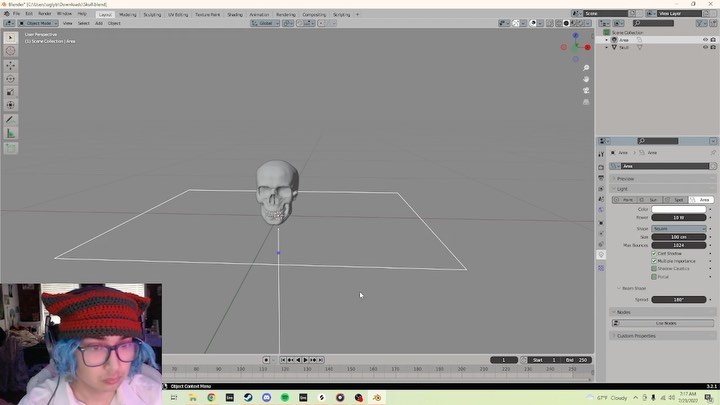The image size is (720, 405).
Task: Click the viewport zoom magnifier icon
Action: (586, 68)
